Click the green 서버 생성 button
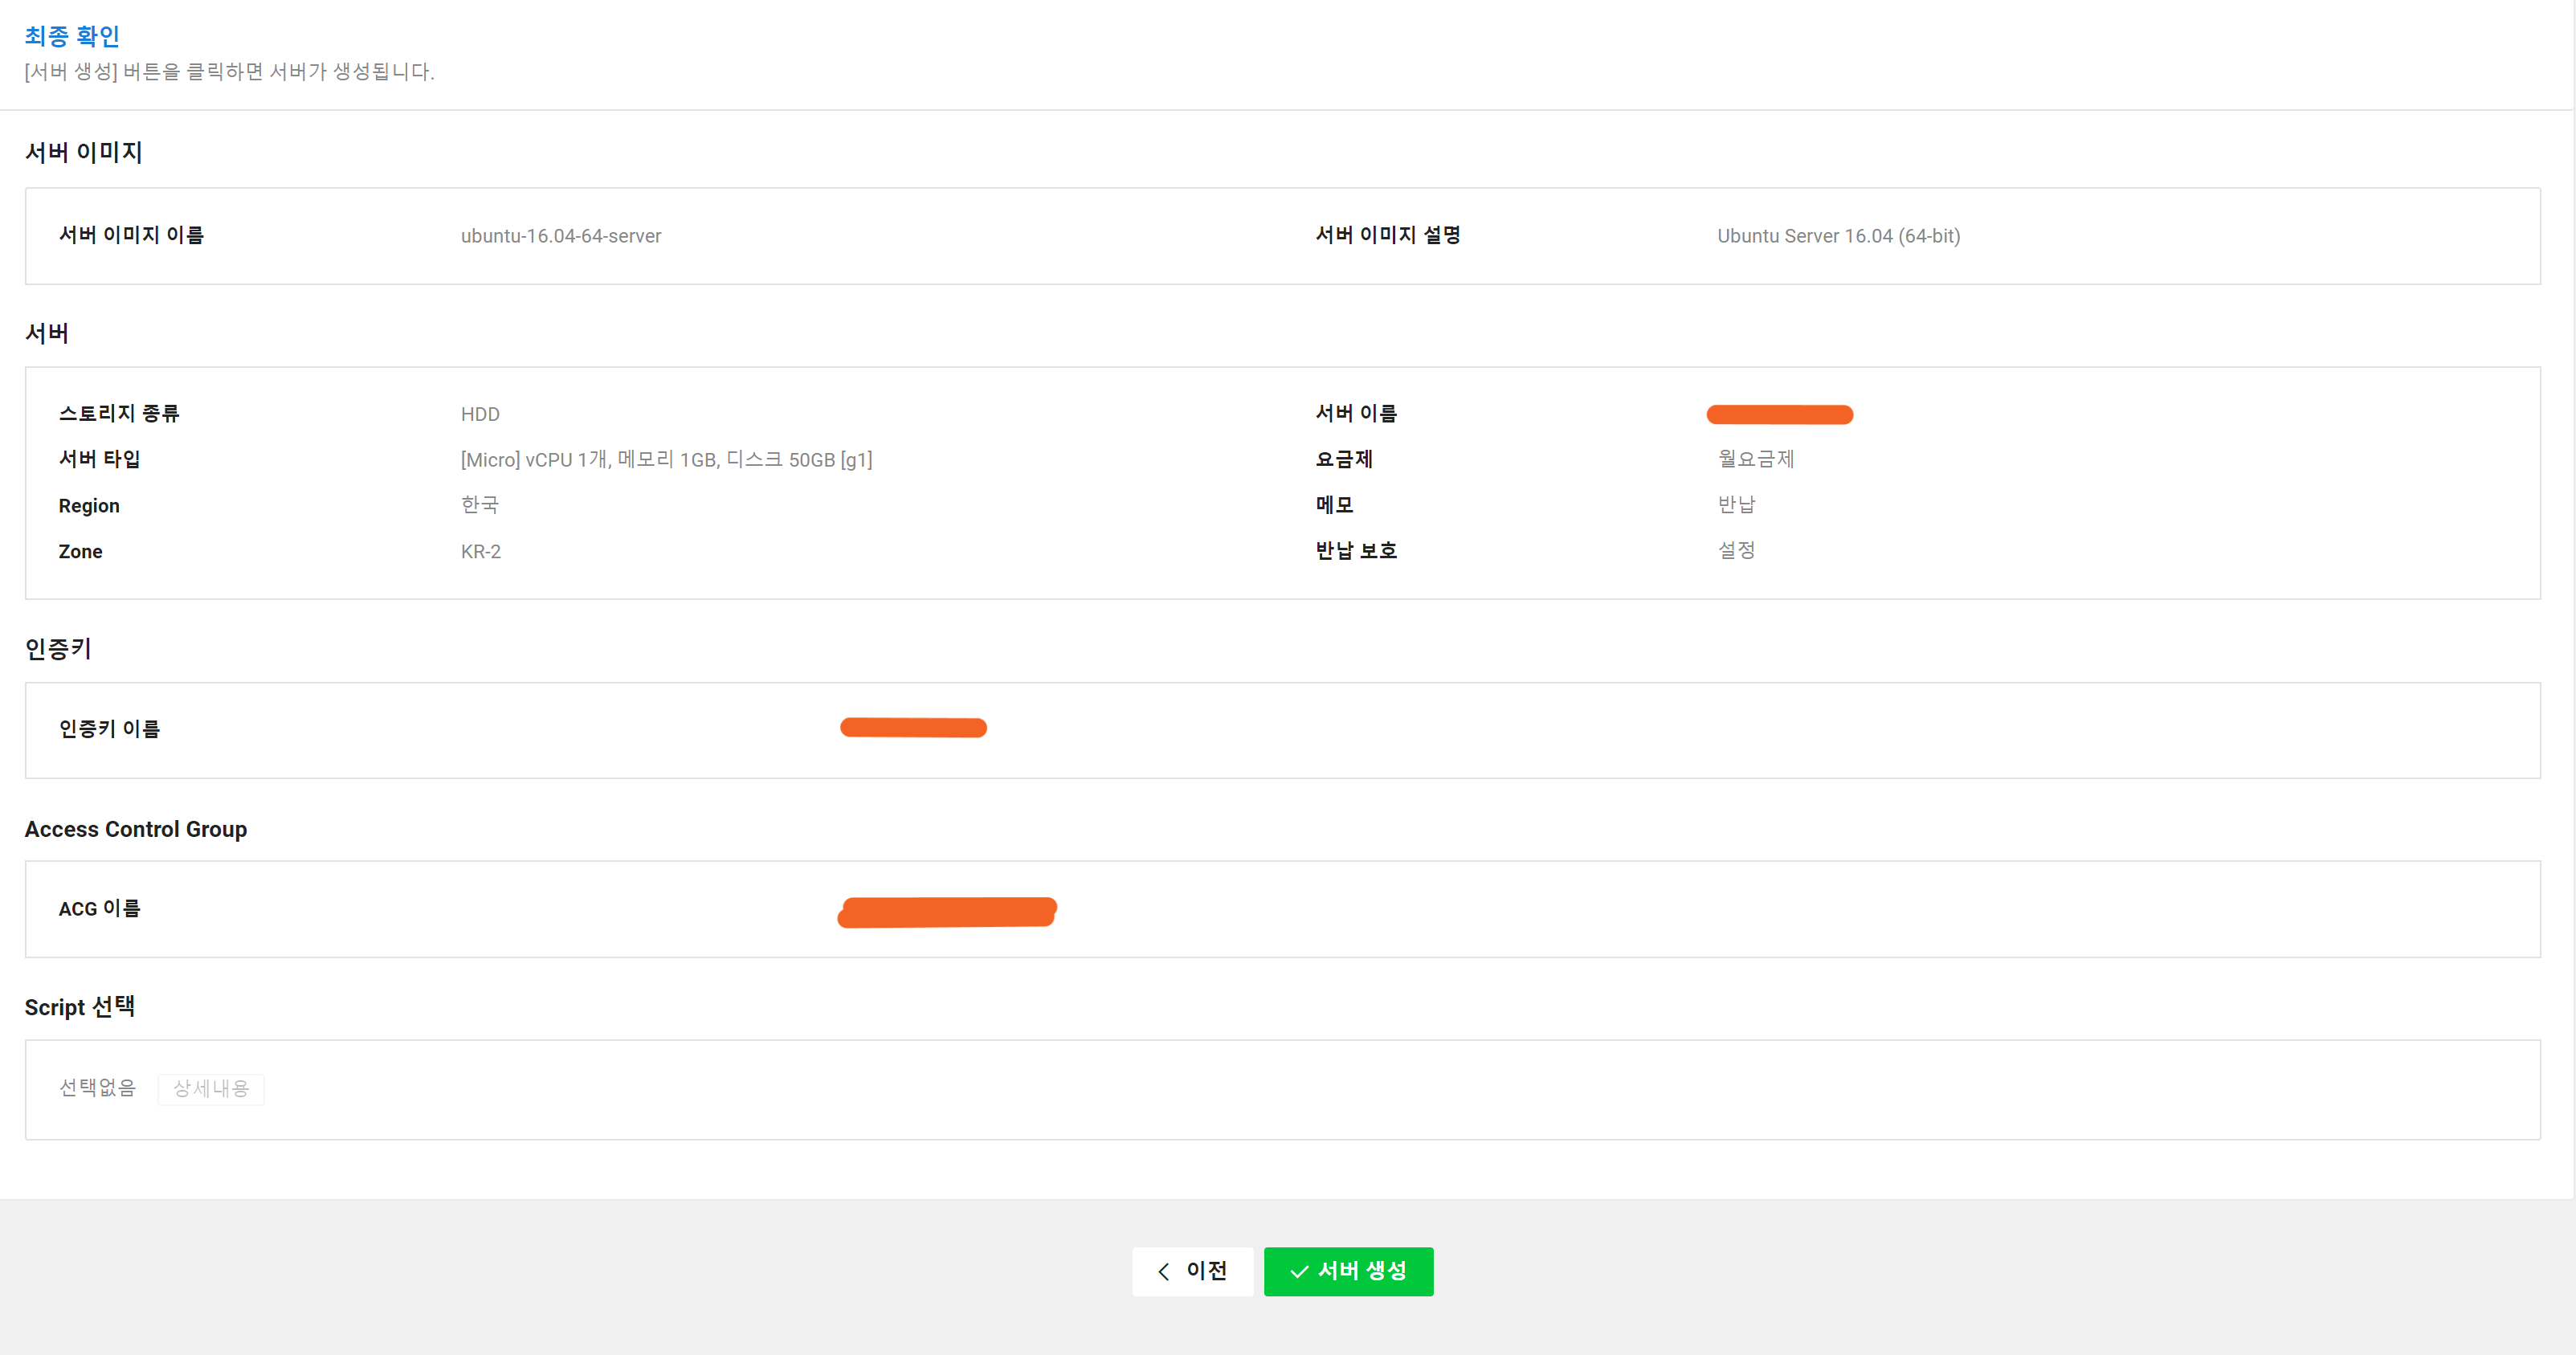This screenshot has height=1355, width=2576. coord(1347,1271)
